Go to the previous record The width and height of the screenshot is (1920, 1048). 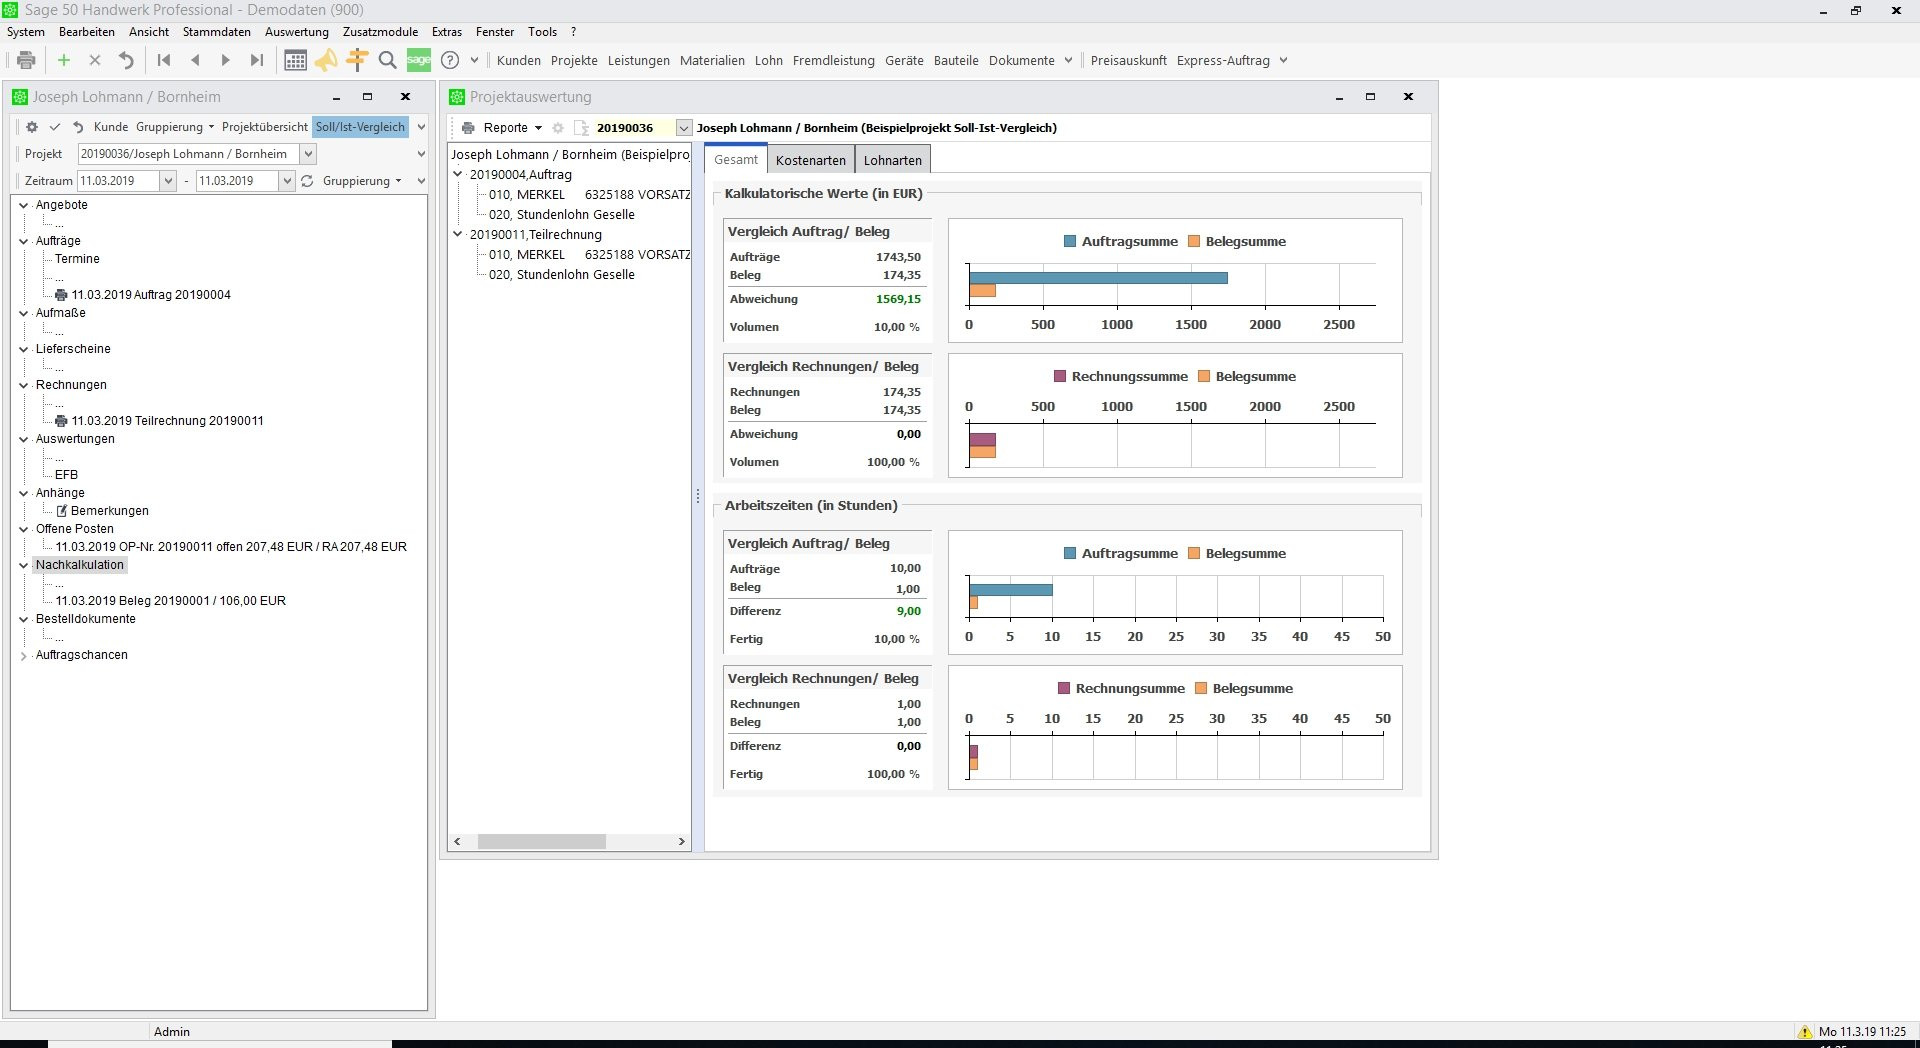tap(195, 60)
